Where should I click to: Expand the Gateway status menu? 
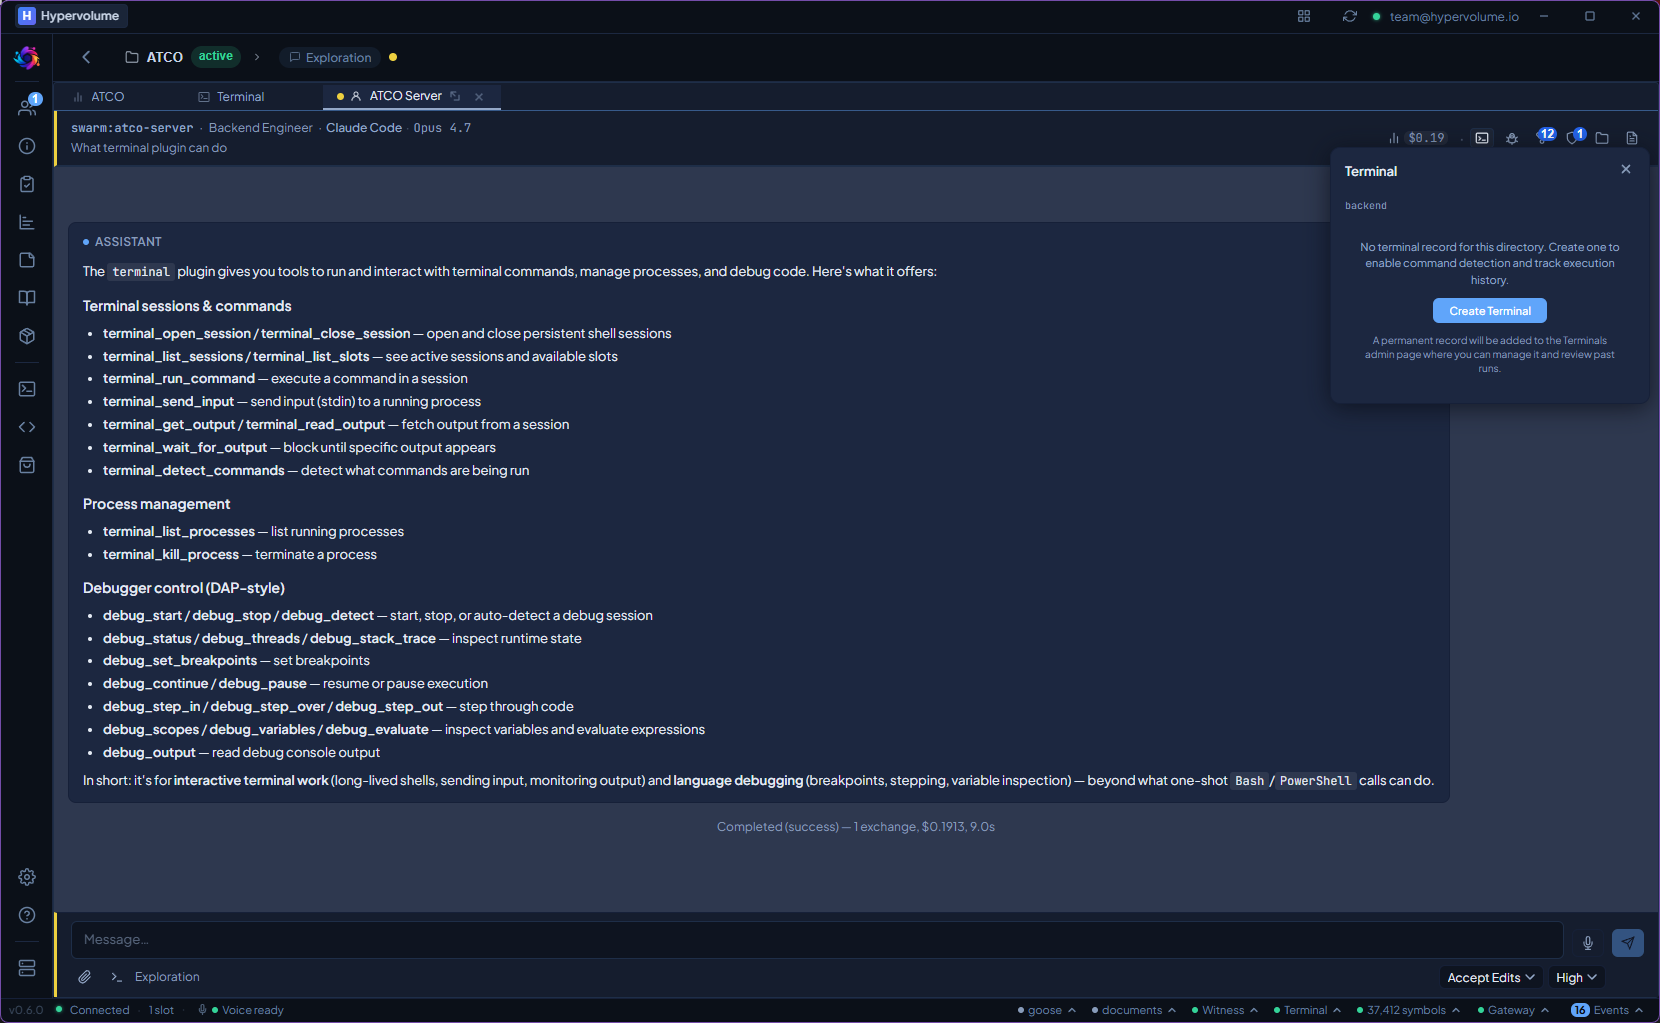(x=1513, y=1010)
